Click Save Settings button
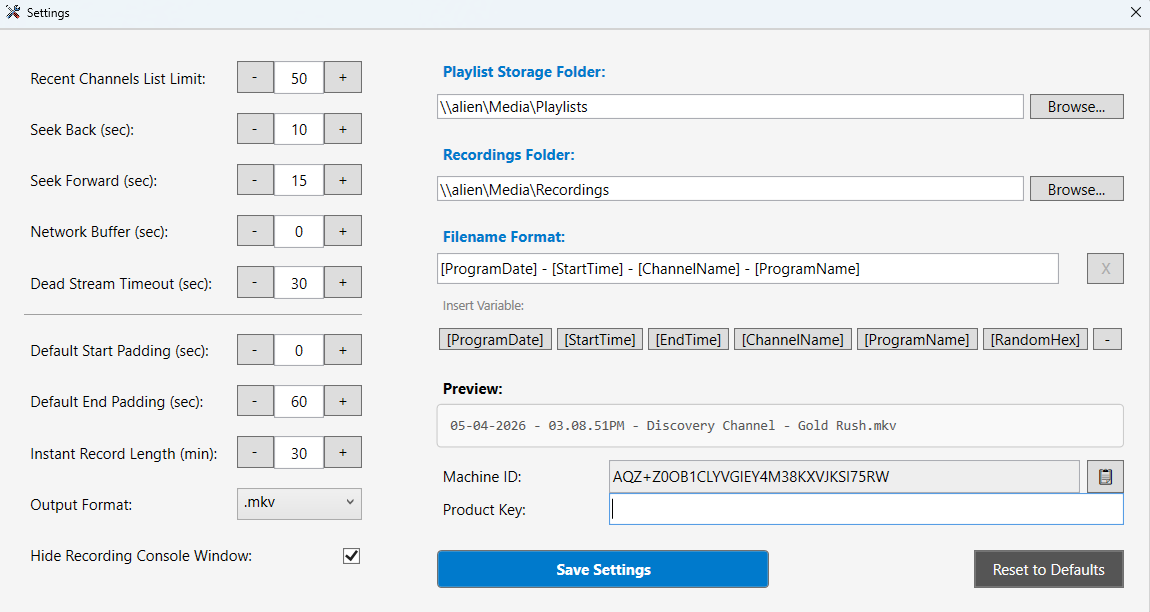The image size is (1150, 612). pyautogui.click(x=603, y=569)
